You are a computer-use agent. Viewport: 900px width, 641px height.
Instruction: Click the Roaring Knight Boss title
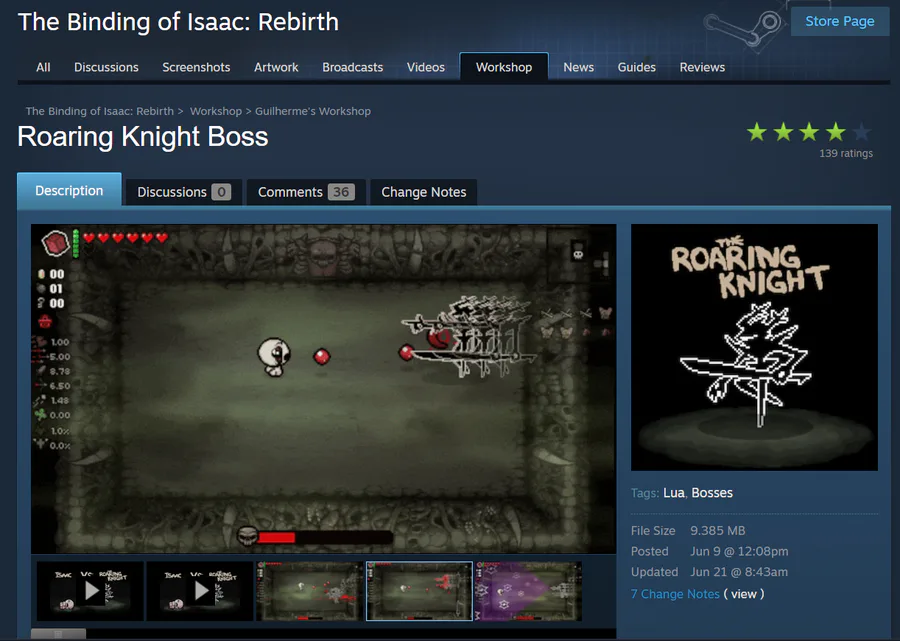pos(143,137)
